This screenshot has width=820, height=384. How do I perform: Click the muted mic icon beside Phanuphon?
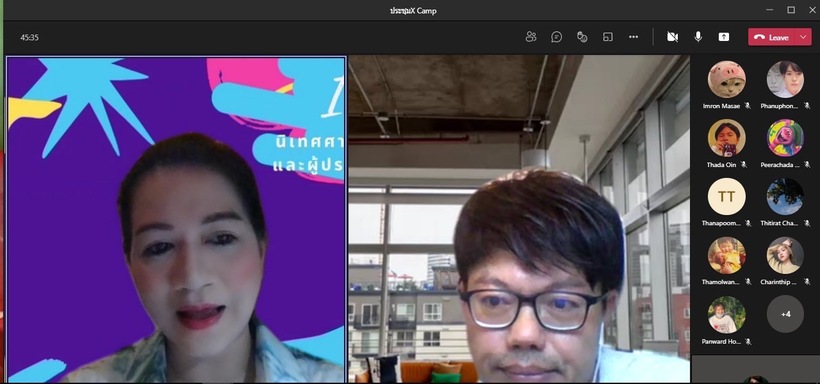[806, 106]
